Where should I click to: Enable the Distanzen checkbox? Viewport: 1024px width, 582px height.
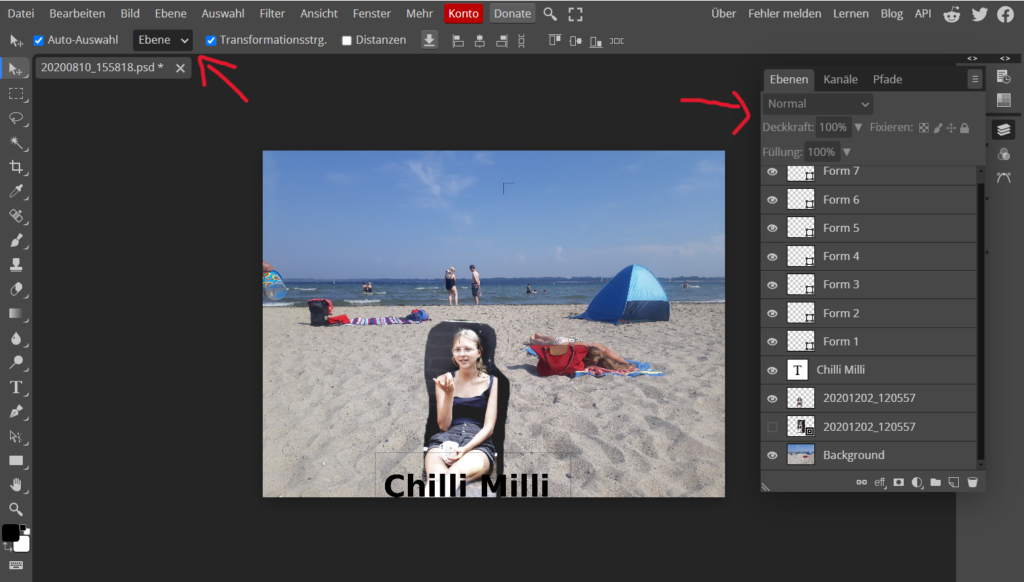pos(347,40)
